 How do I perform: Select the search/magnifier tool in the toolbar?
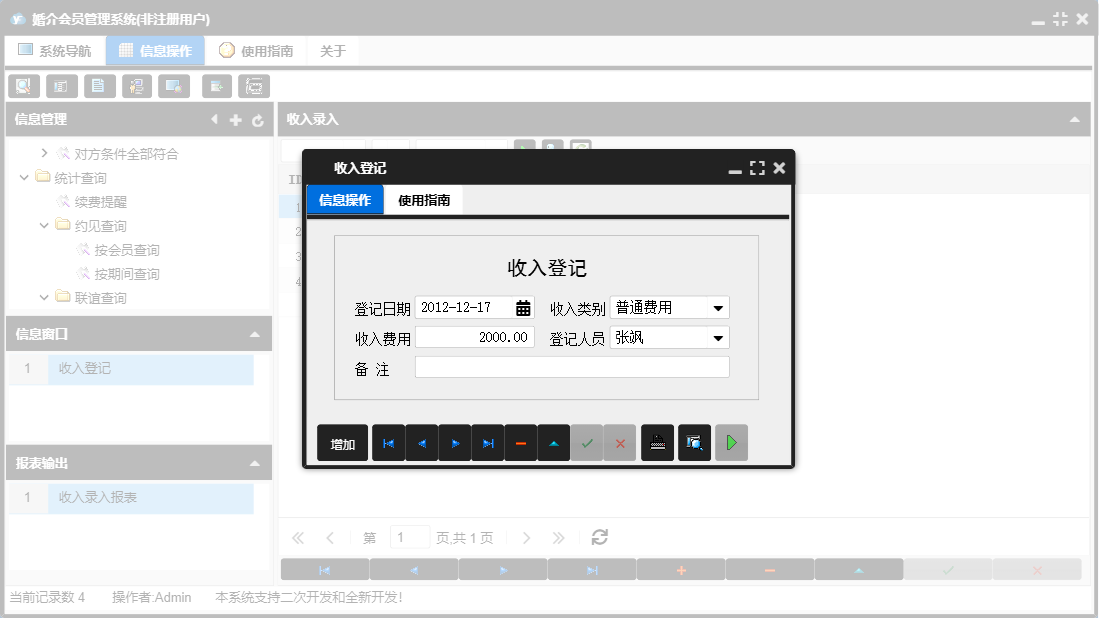pos(23,86)
